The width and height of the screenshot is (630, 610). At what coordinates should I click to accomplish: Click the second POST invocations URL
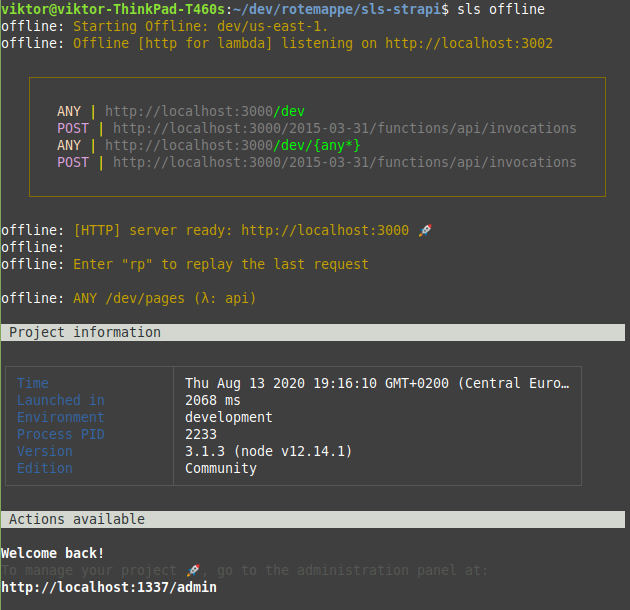pyautogui.click(x=344, y=162)
